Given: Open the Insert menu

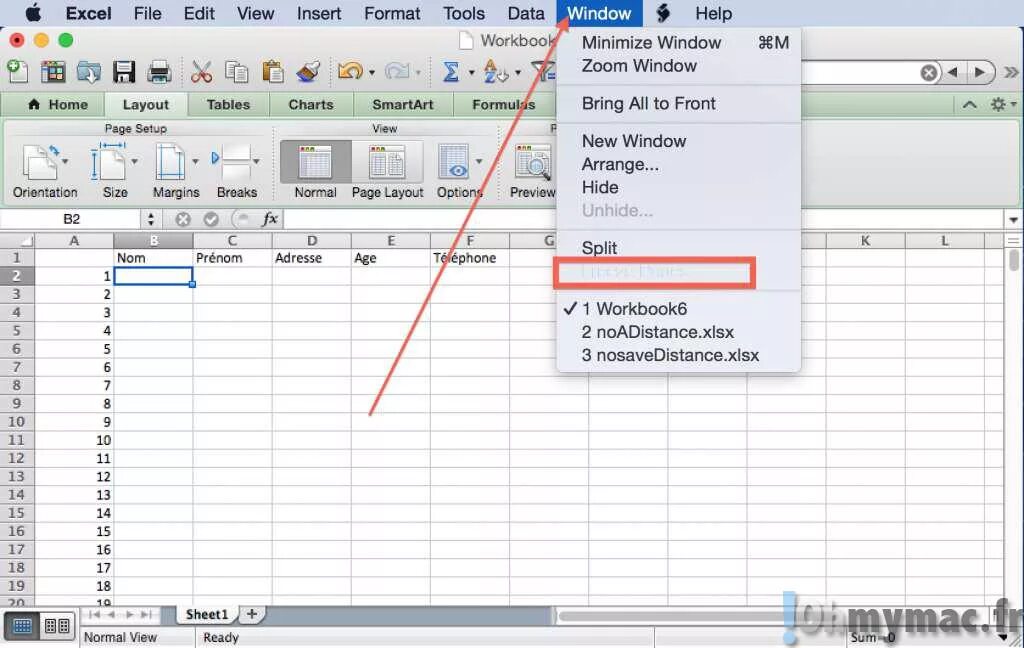Looking at the screenshot, I should point(319,13).
